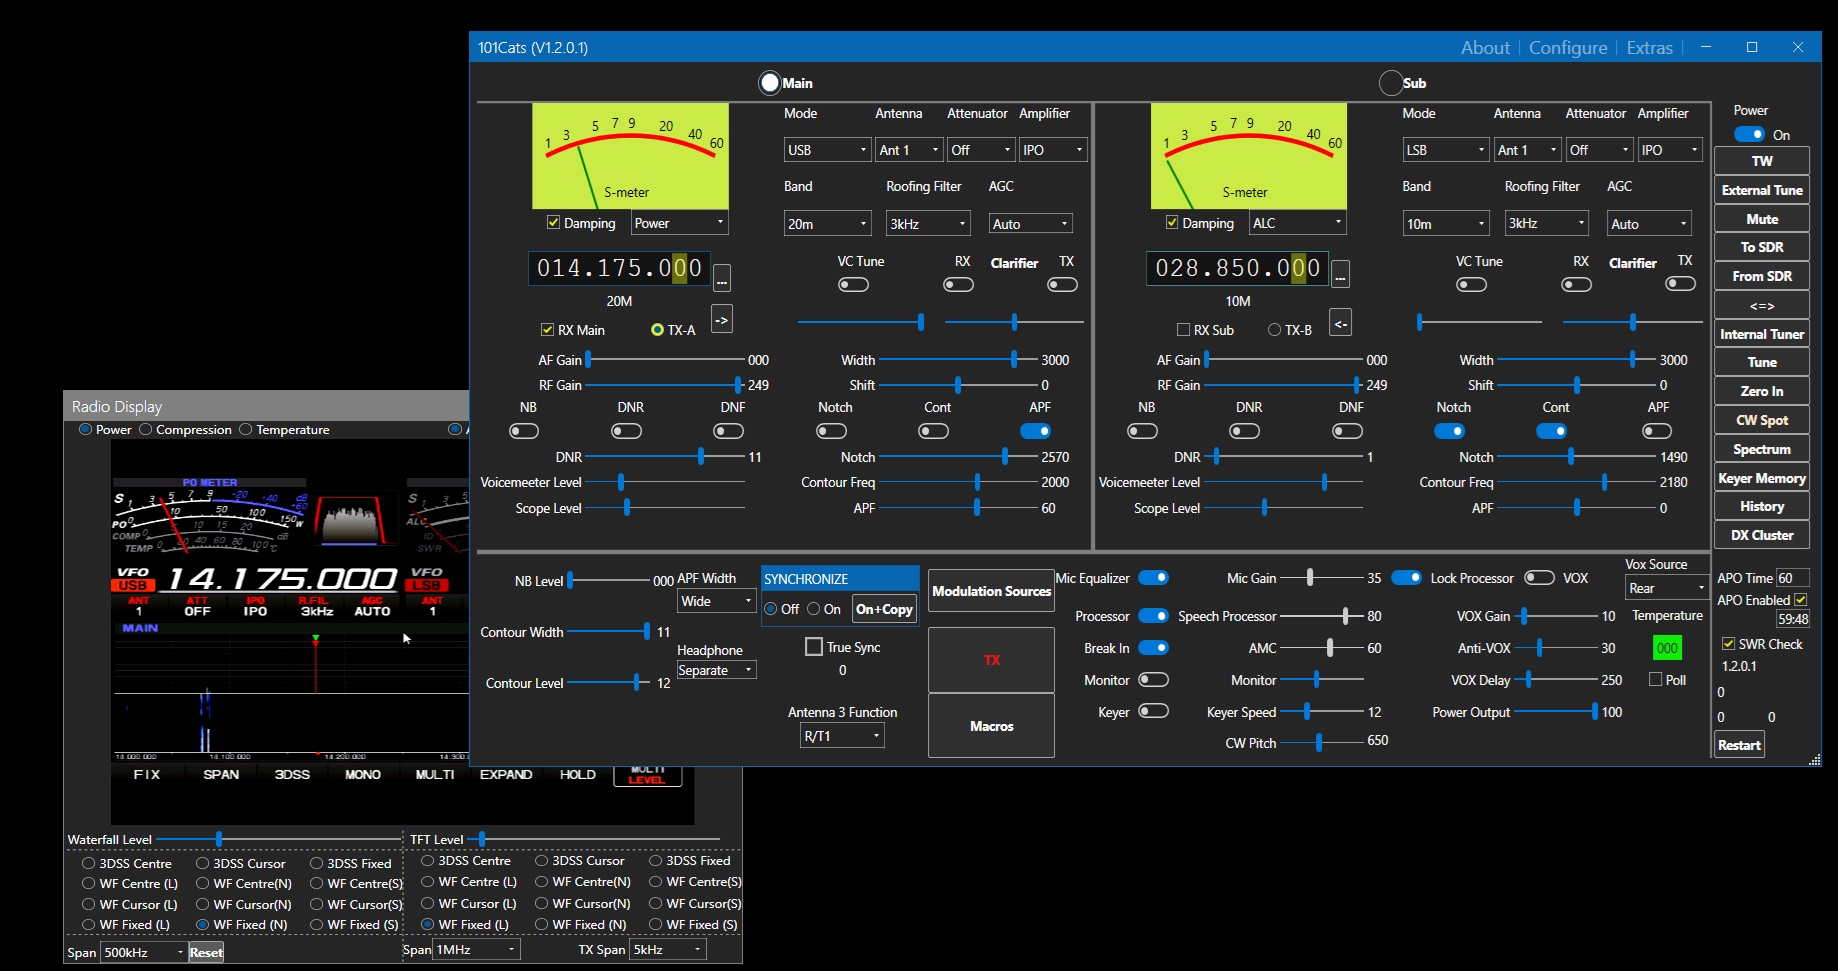Open the Extras menu
The width and height of the screenshot is (1838, 971).
tap(1649, 47)
